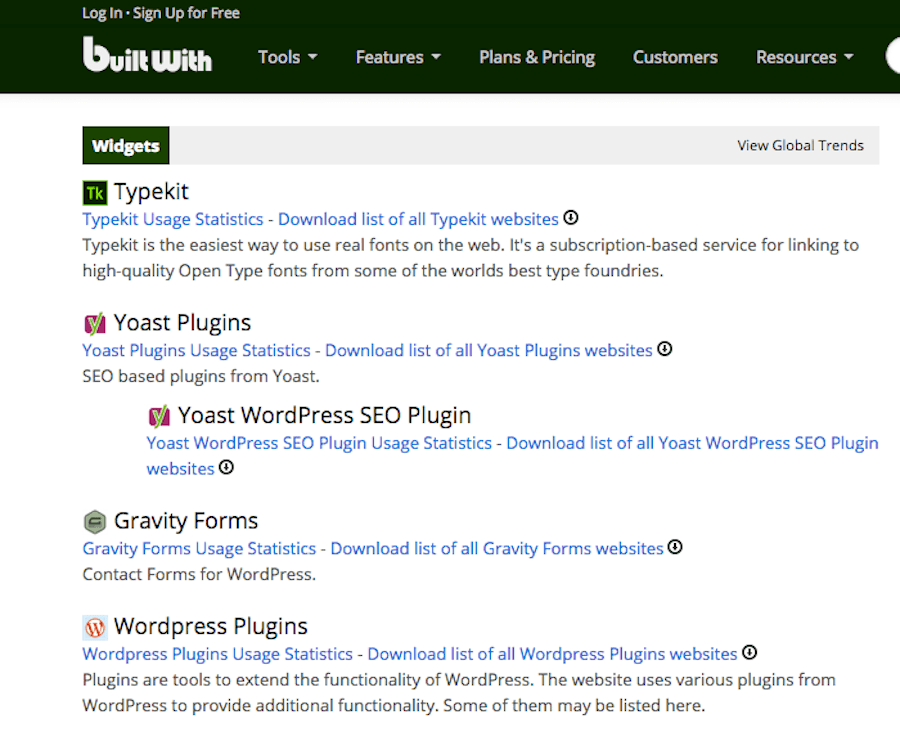Click the text 'Contact Forms for WordPress.'
The width and height of the screenshot is (900, 732).
click(199, 574)
